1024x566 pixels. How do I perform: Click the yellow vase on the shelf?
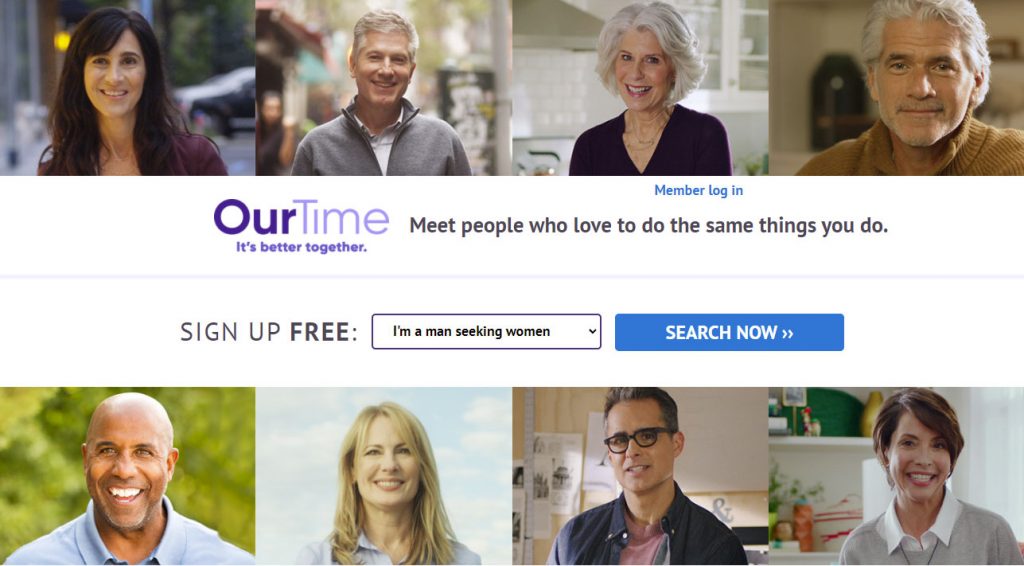(872, 414)
